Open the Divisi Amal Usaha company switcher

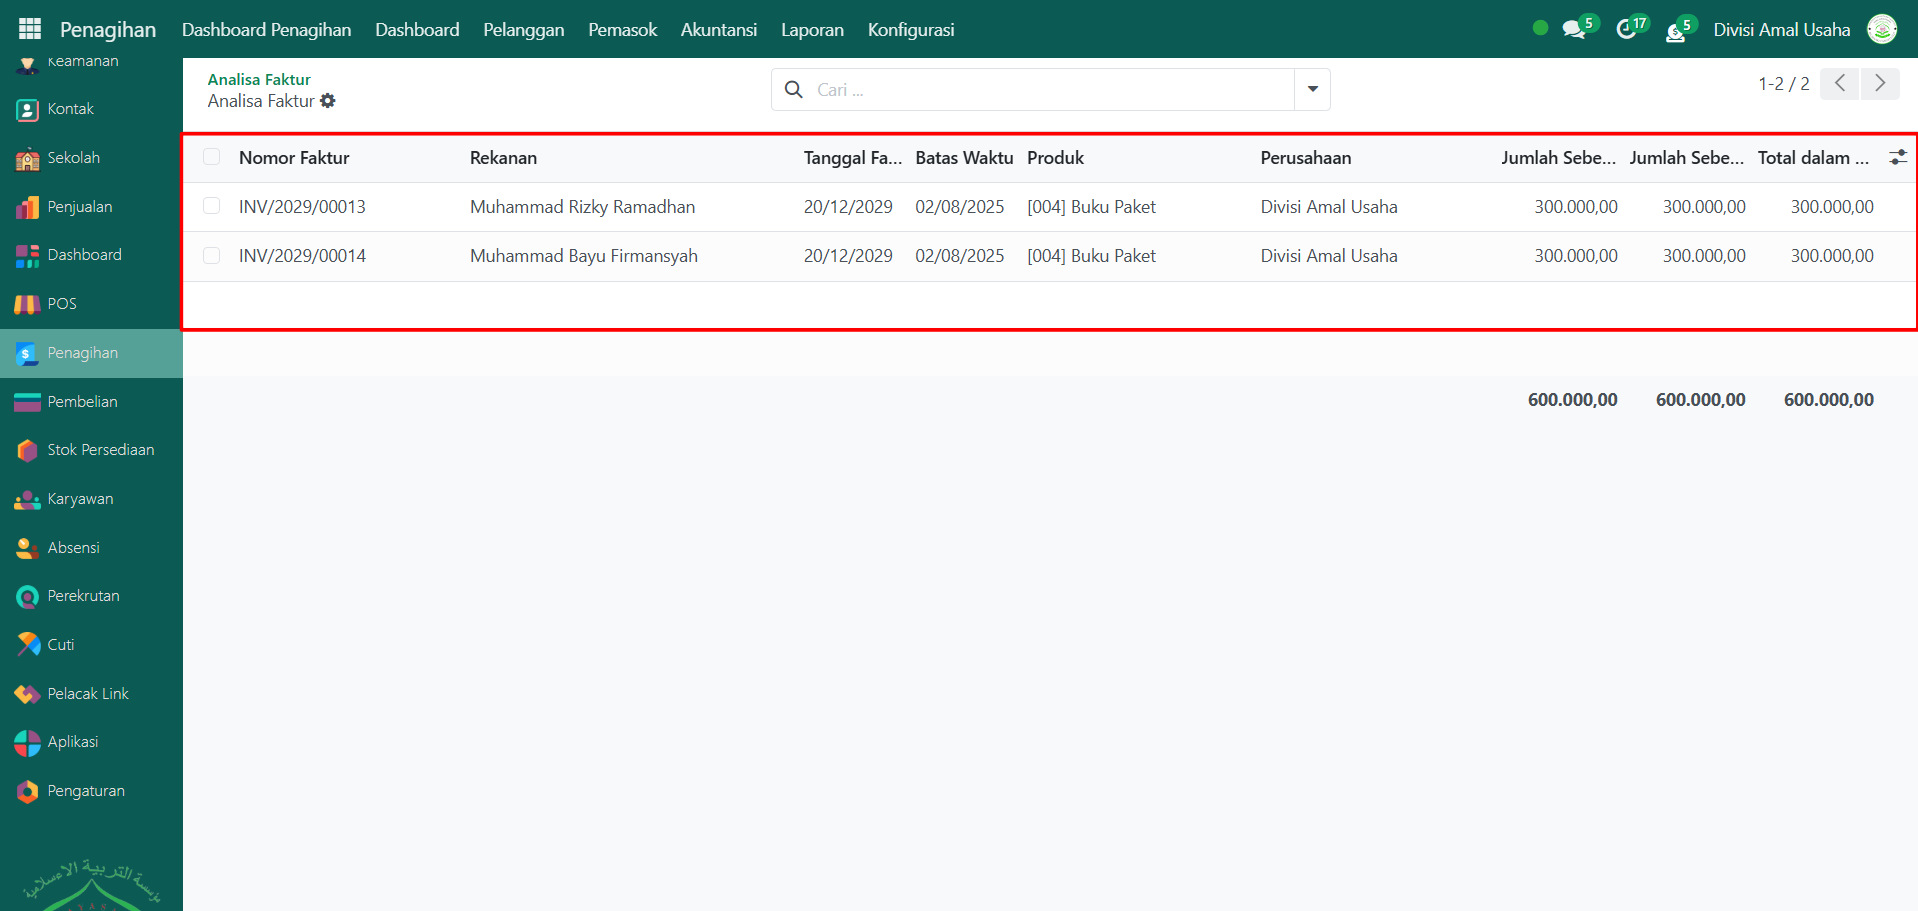tap(1781, 30)
